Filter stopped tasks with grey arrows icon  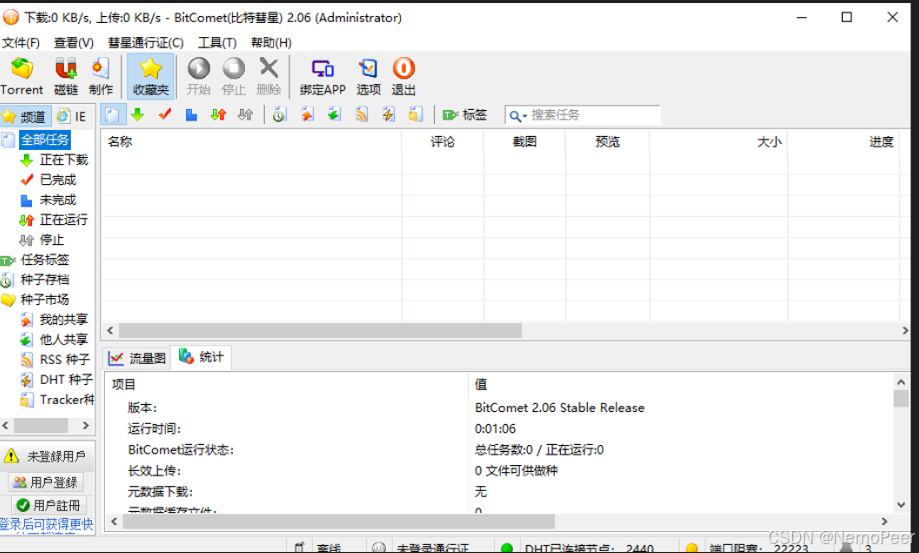246,114
